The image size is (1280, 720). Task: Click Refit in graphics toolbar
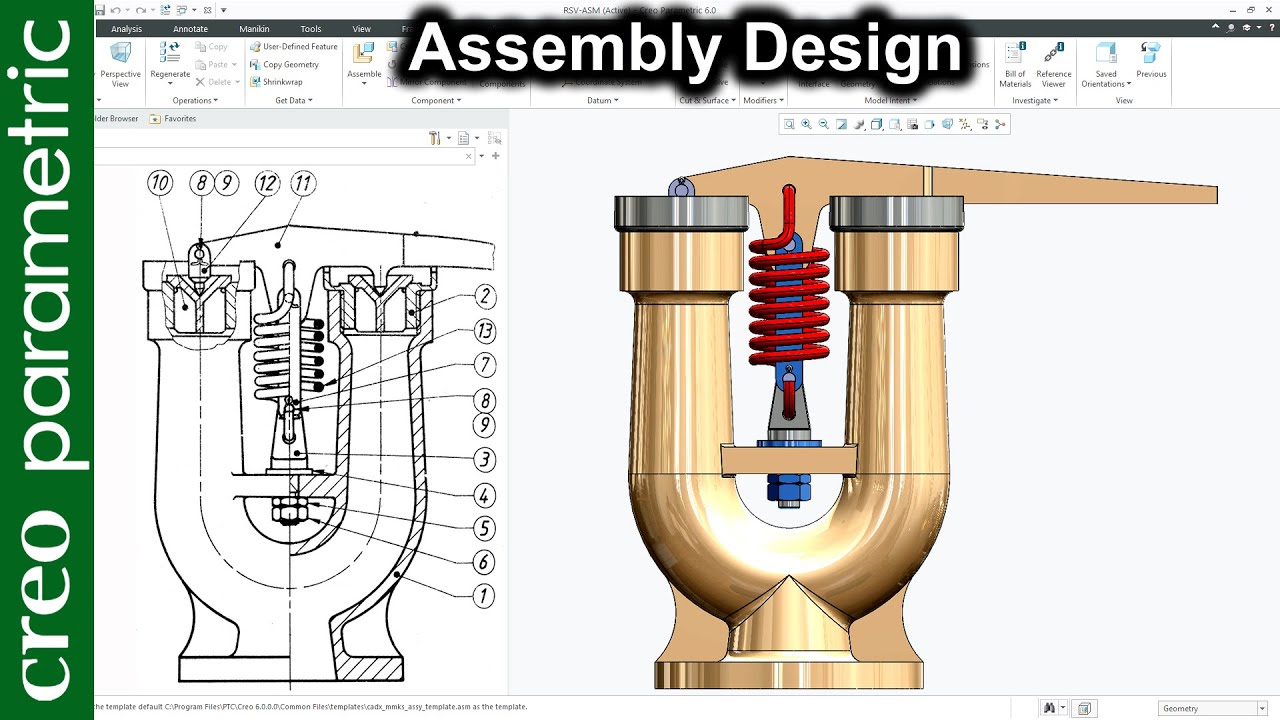coord(789,124)
